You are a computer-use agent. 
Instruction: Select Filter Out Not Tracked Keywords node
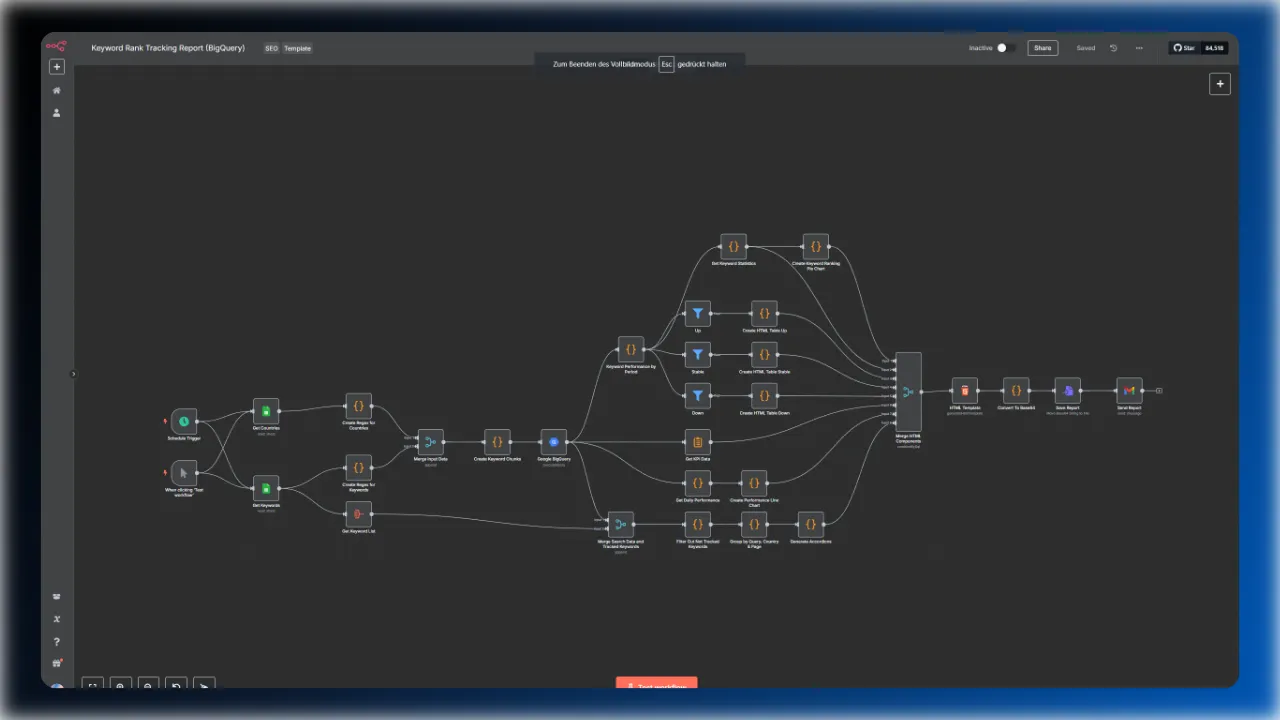[x=698, y=524]
